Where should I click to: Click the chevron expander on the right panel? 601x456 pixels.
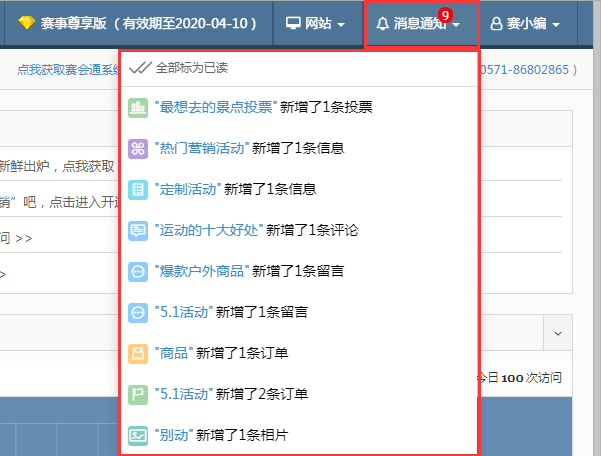pos(558,332)
